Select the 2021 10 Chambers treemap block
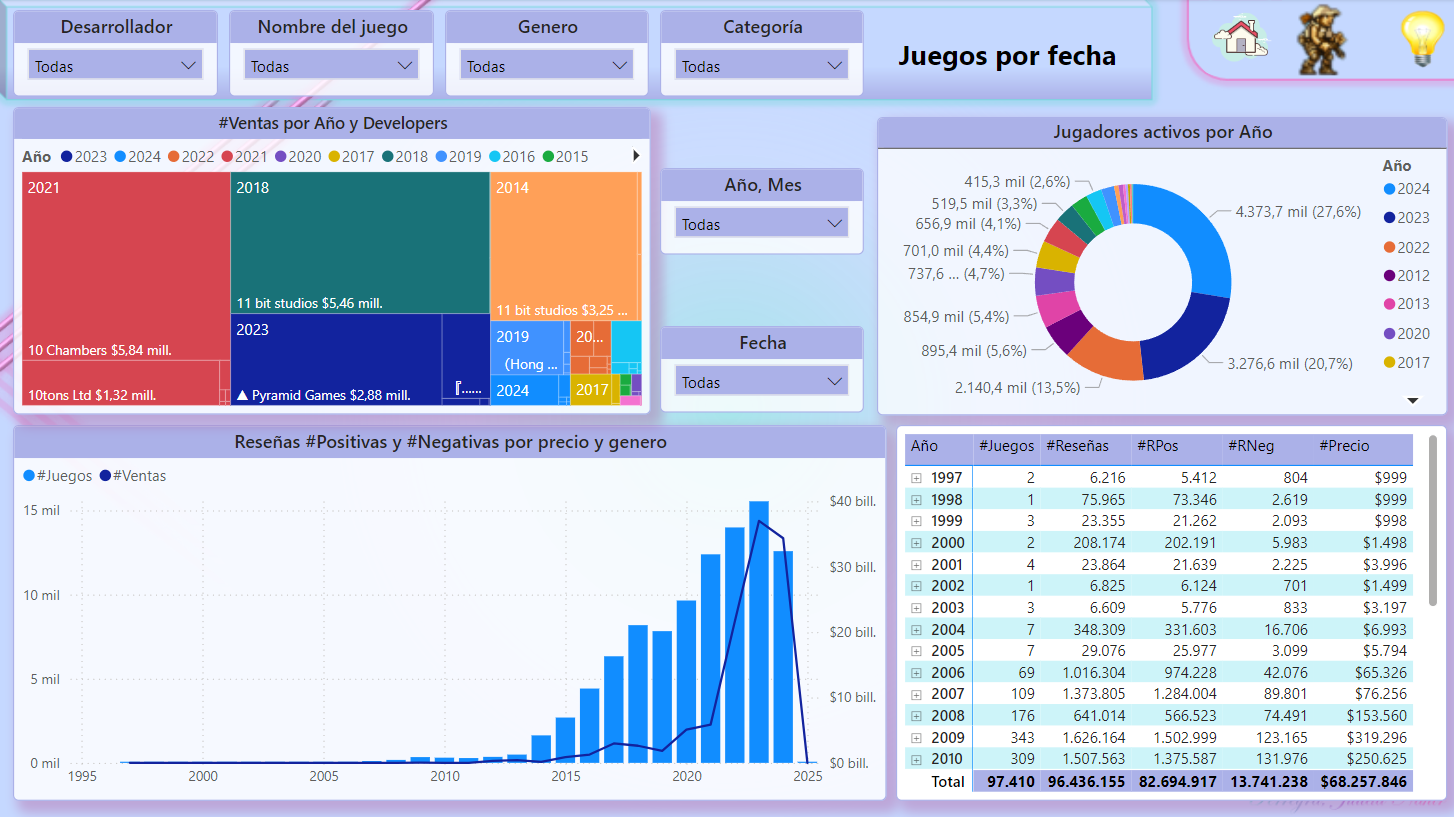The width and height of the screenshot is (1454, 817). (x=126, y=266)
